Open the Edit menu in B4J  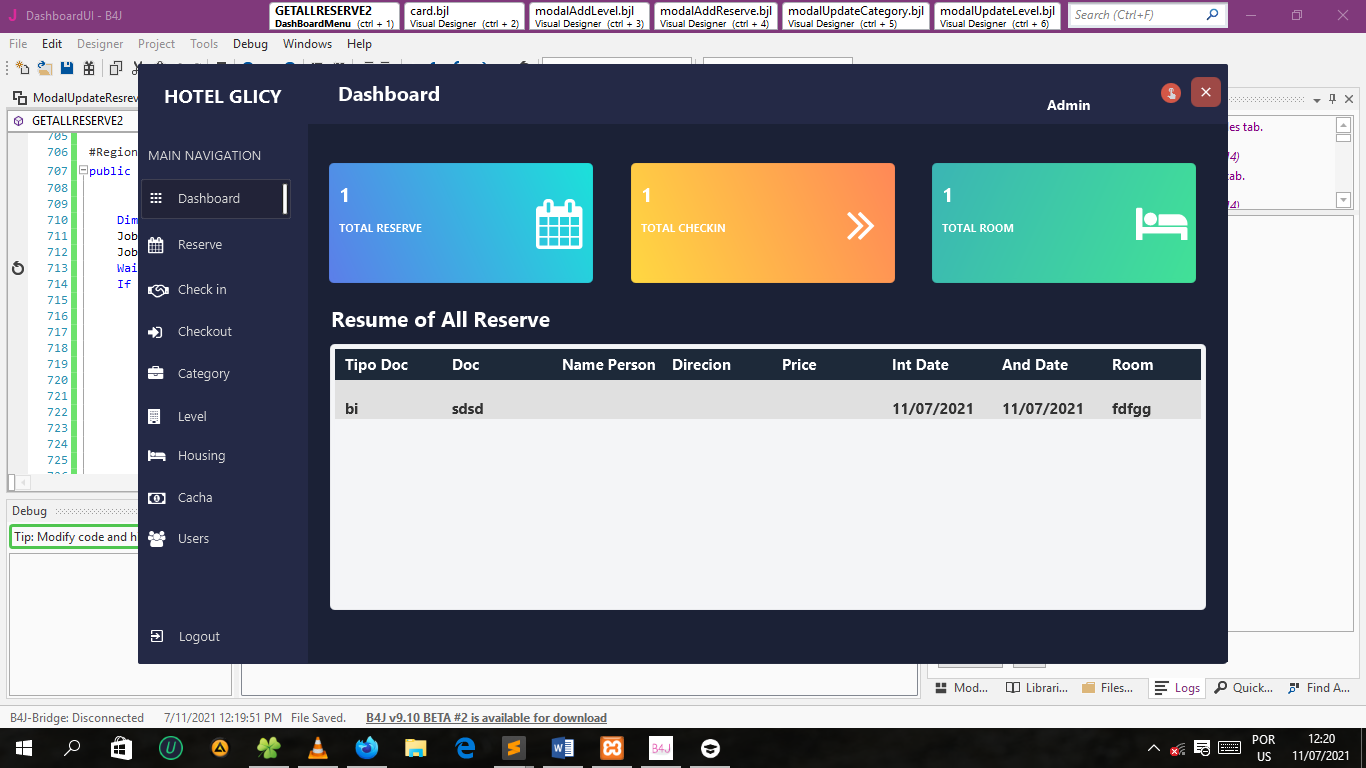[52, 44]
